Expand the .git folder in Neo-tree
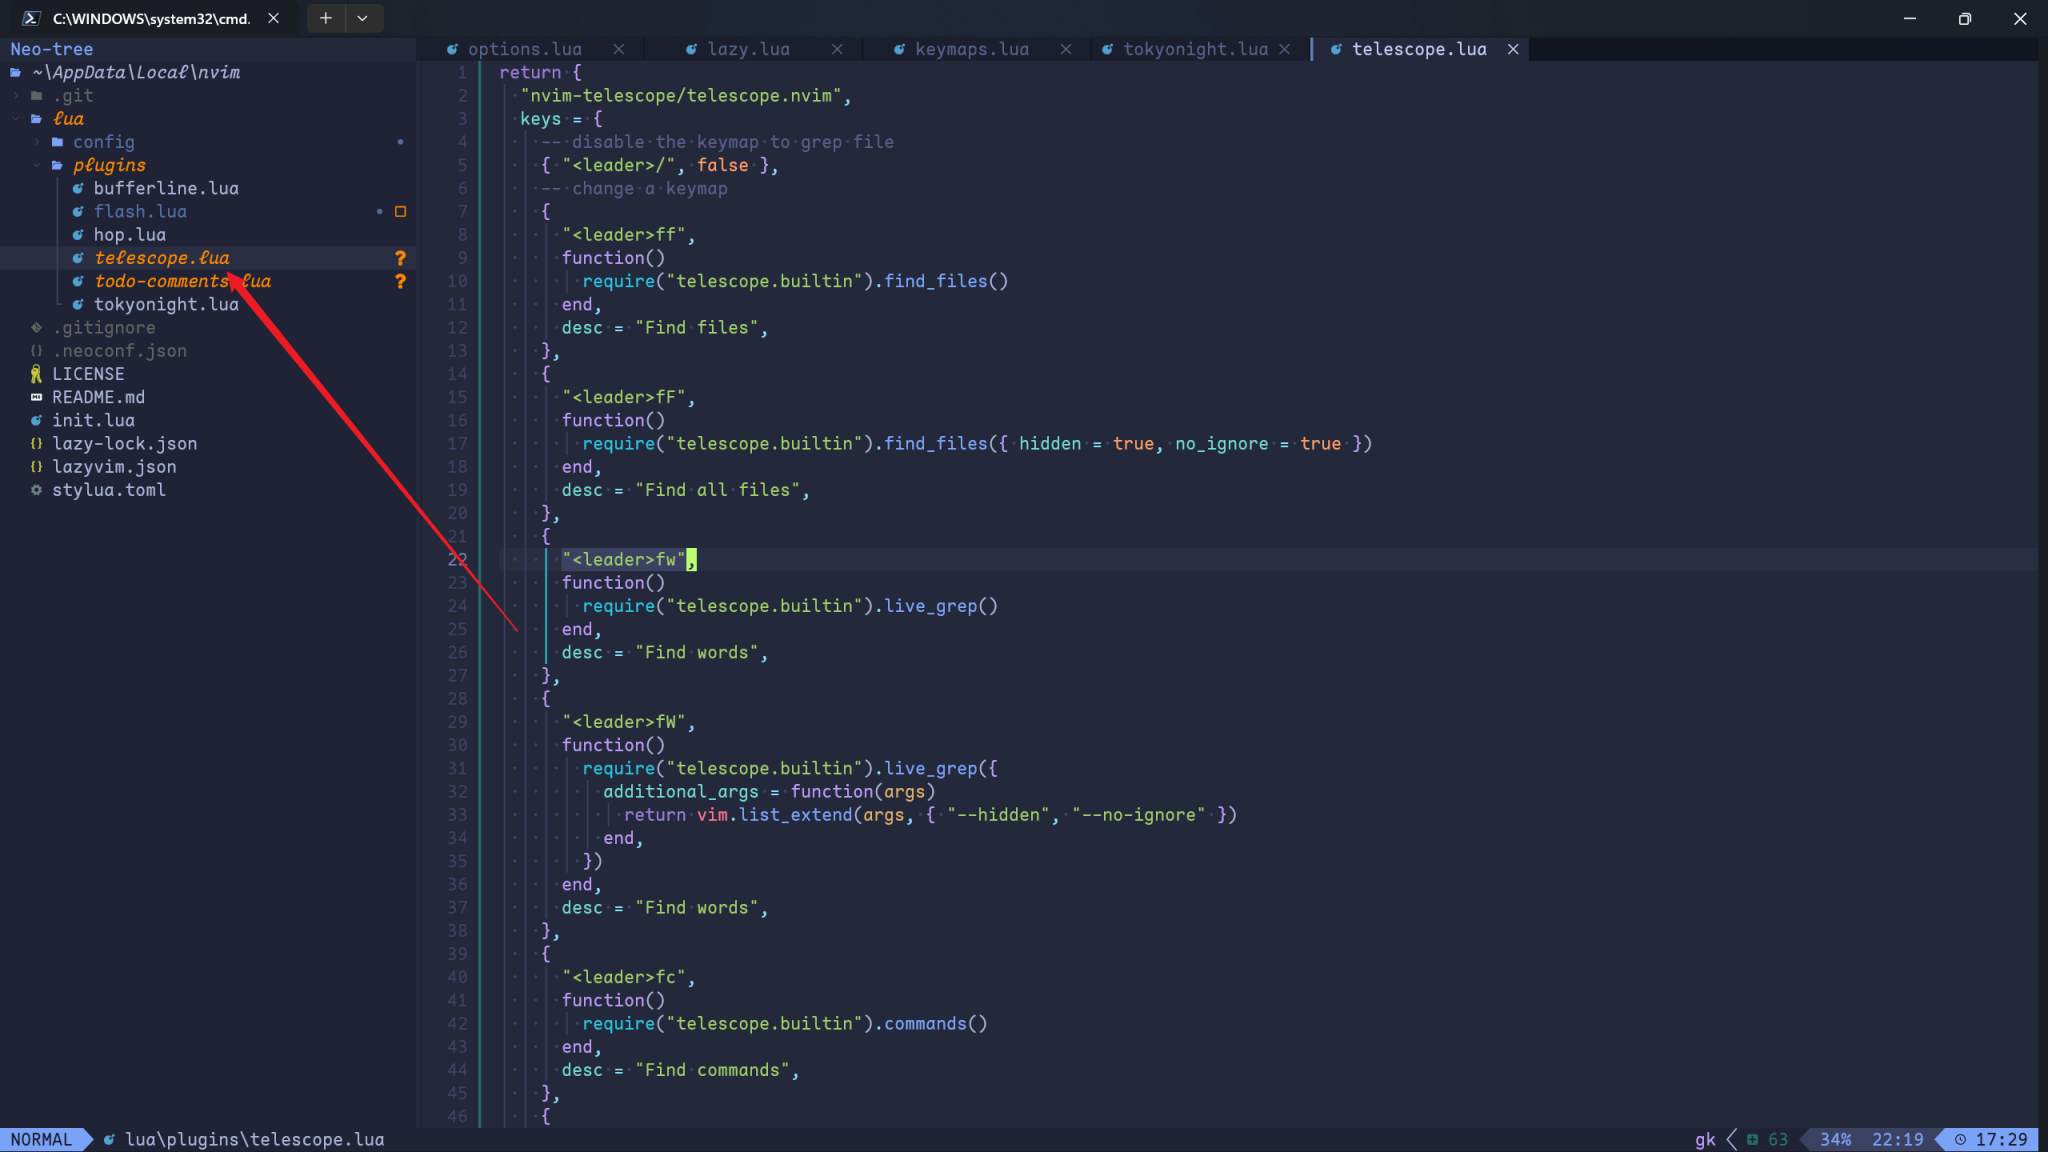 [15, 95]
